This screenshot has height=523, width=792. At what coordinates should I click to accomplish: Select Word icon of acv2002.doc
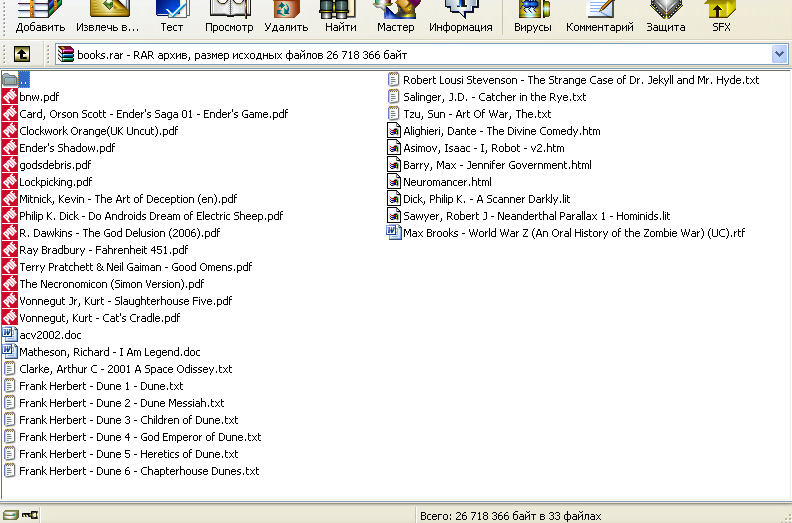[x=10, y=335]
